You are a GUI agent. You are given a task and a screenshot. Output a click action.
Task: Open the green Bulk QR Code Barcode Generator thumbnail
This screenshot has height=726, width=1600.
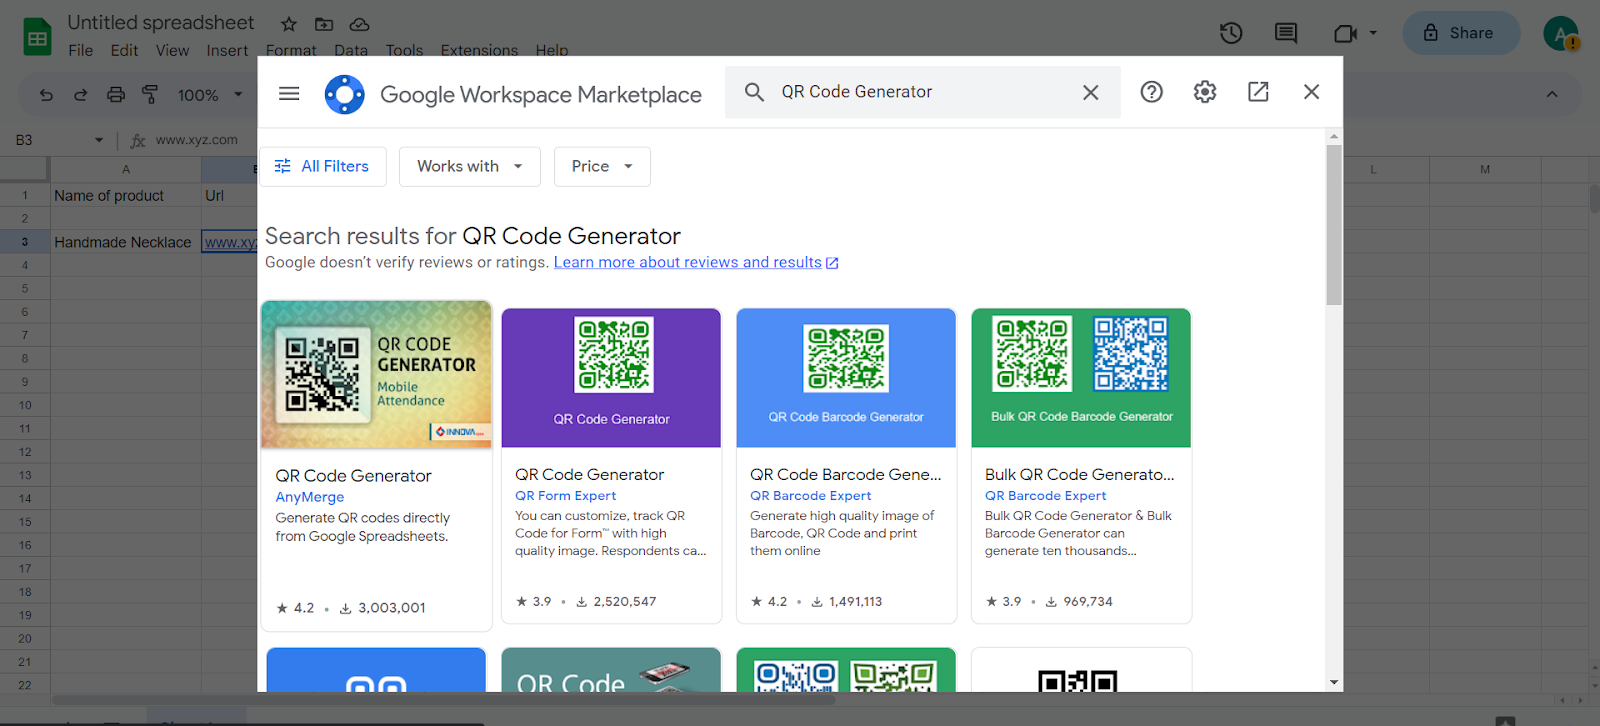pos(1081,378)
